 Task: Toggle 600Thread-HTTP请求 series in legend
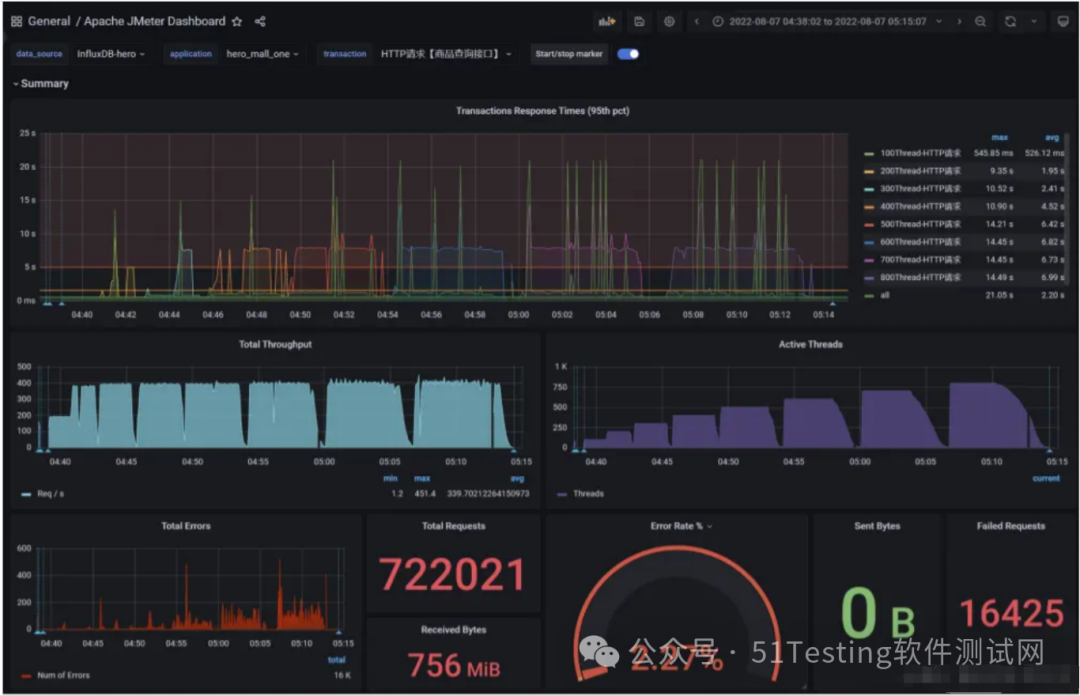pyautogui.click(x=920, y=242)
